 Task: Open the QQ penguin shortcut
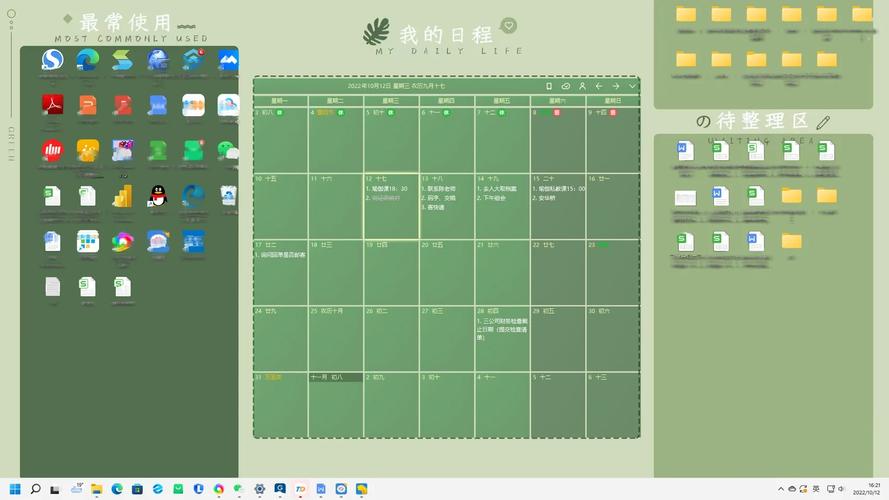tap(158, 196)
